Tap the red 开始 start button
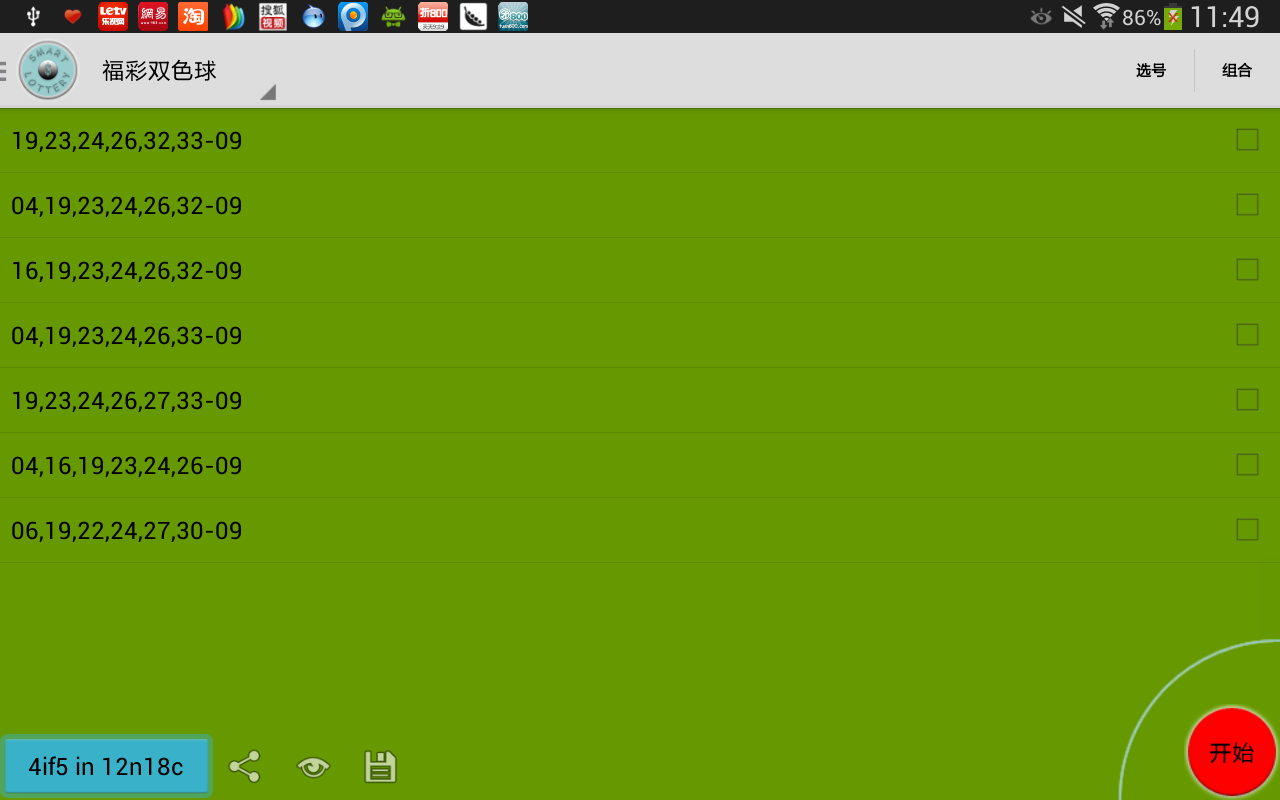The width and height of the screenshot is (1280, 800). (x=1231, y=752)
